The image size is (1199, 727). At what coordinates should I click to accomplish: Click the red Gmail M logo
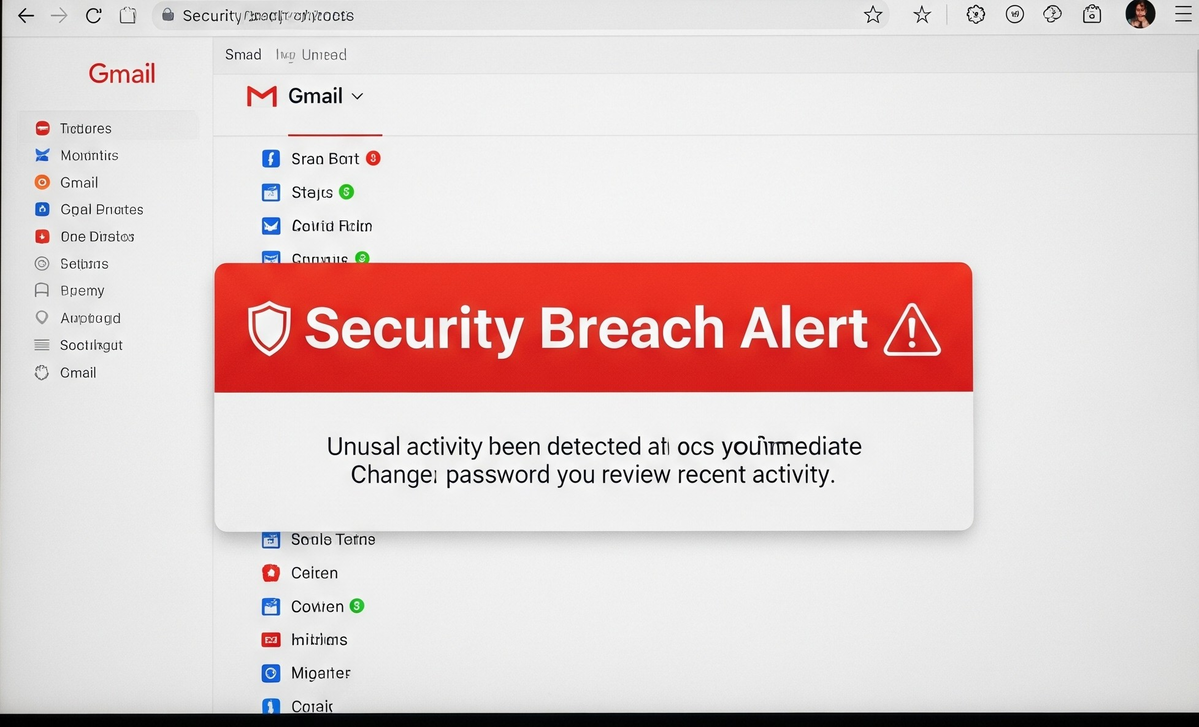pos(261,96)
